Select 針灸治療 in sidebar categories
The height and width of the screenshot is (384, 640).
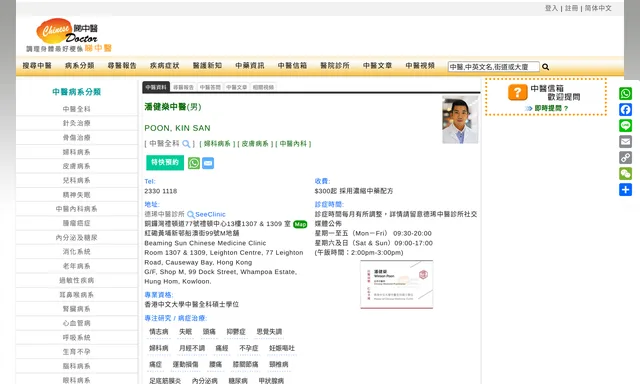point(77,123)
